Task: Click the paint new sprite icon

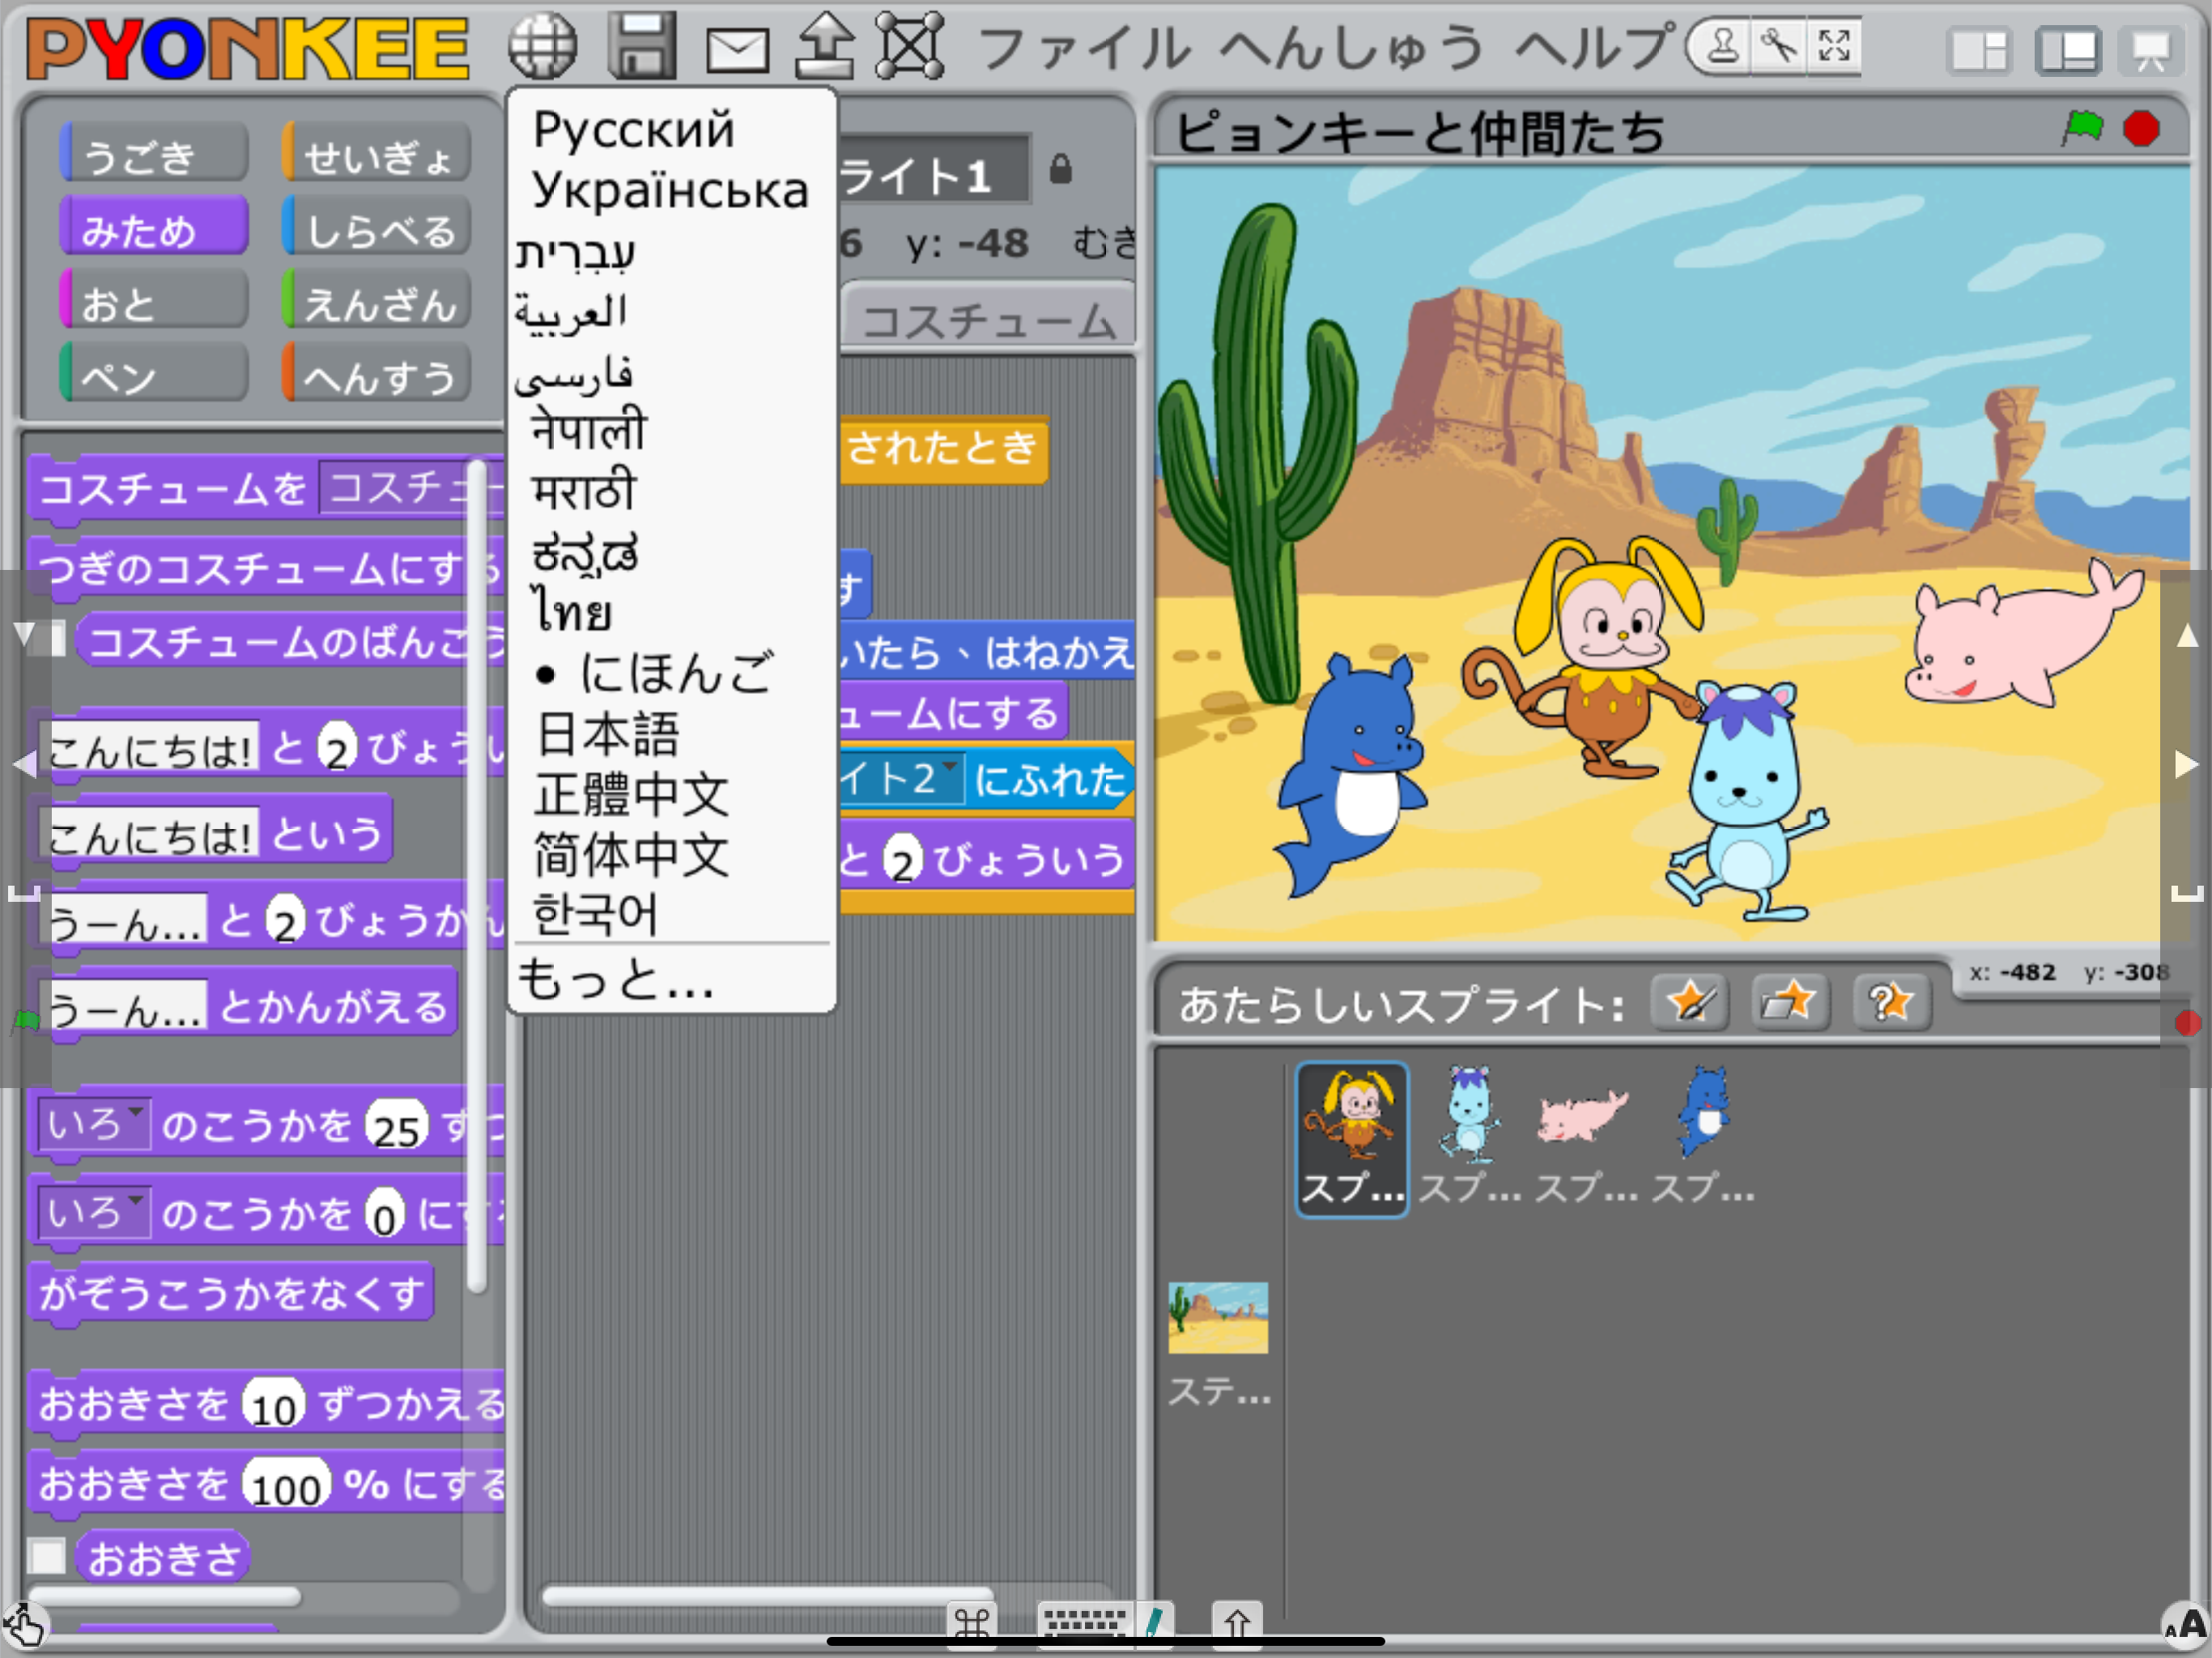Action: [1690, 1002]
